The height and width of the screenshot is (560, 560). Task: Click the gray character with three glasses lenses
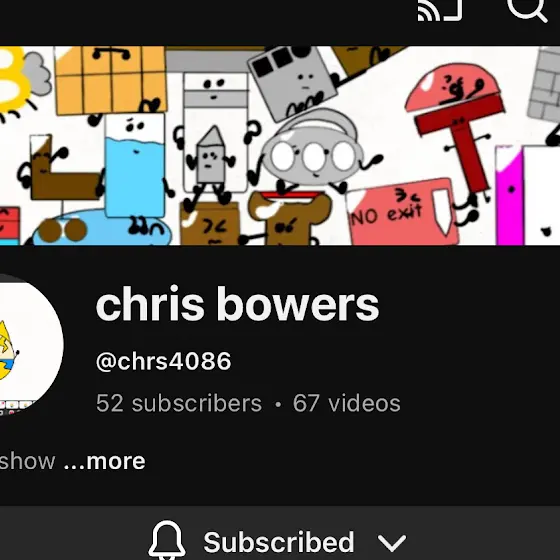311,154
